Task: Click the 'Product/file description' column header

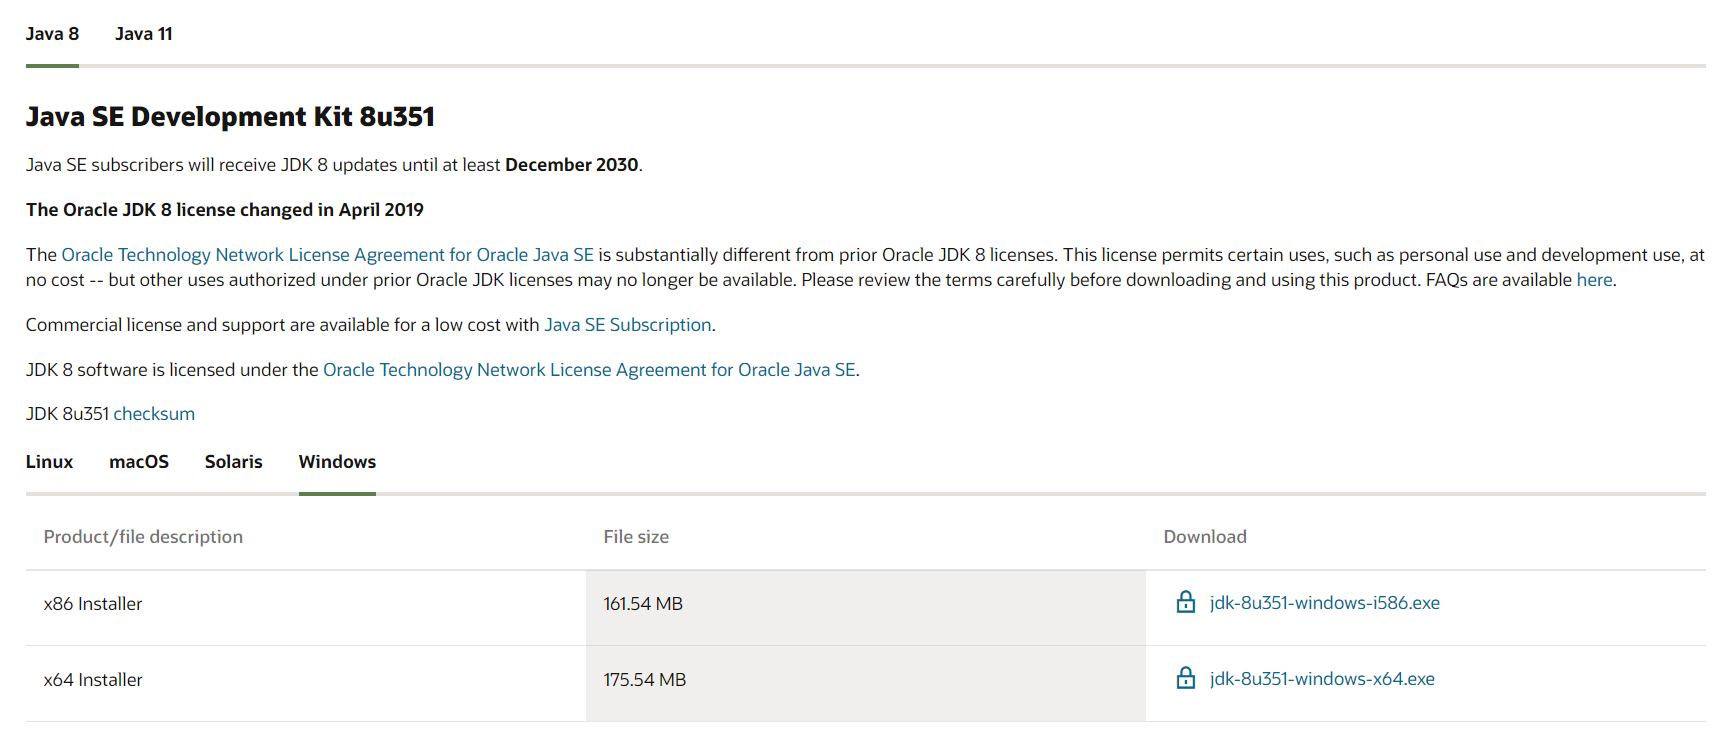Action: 143,537
